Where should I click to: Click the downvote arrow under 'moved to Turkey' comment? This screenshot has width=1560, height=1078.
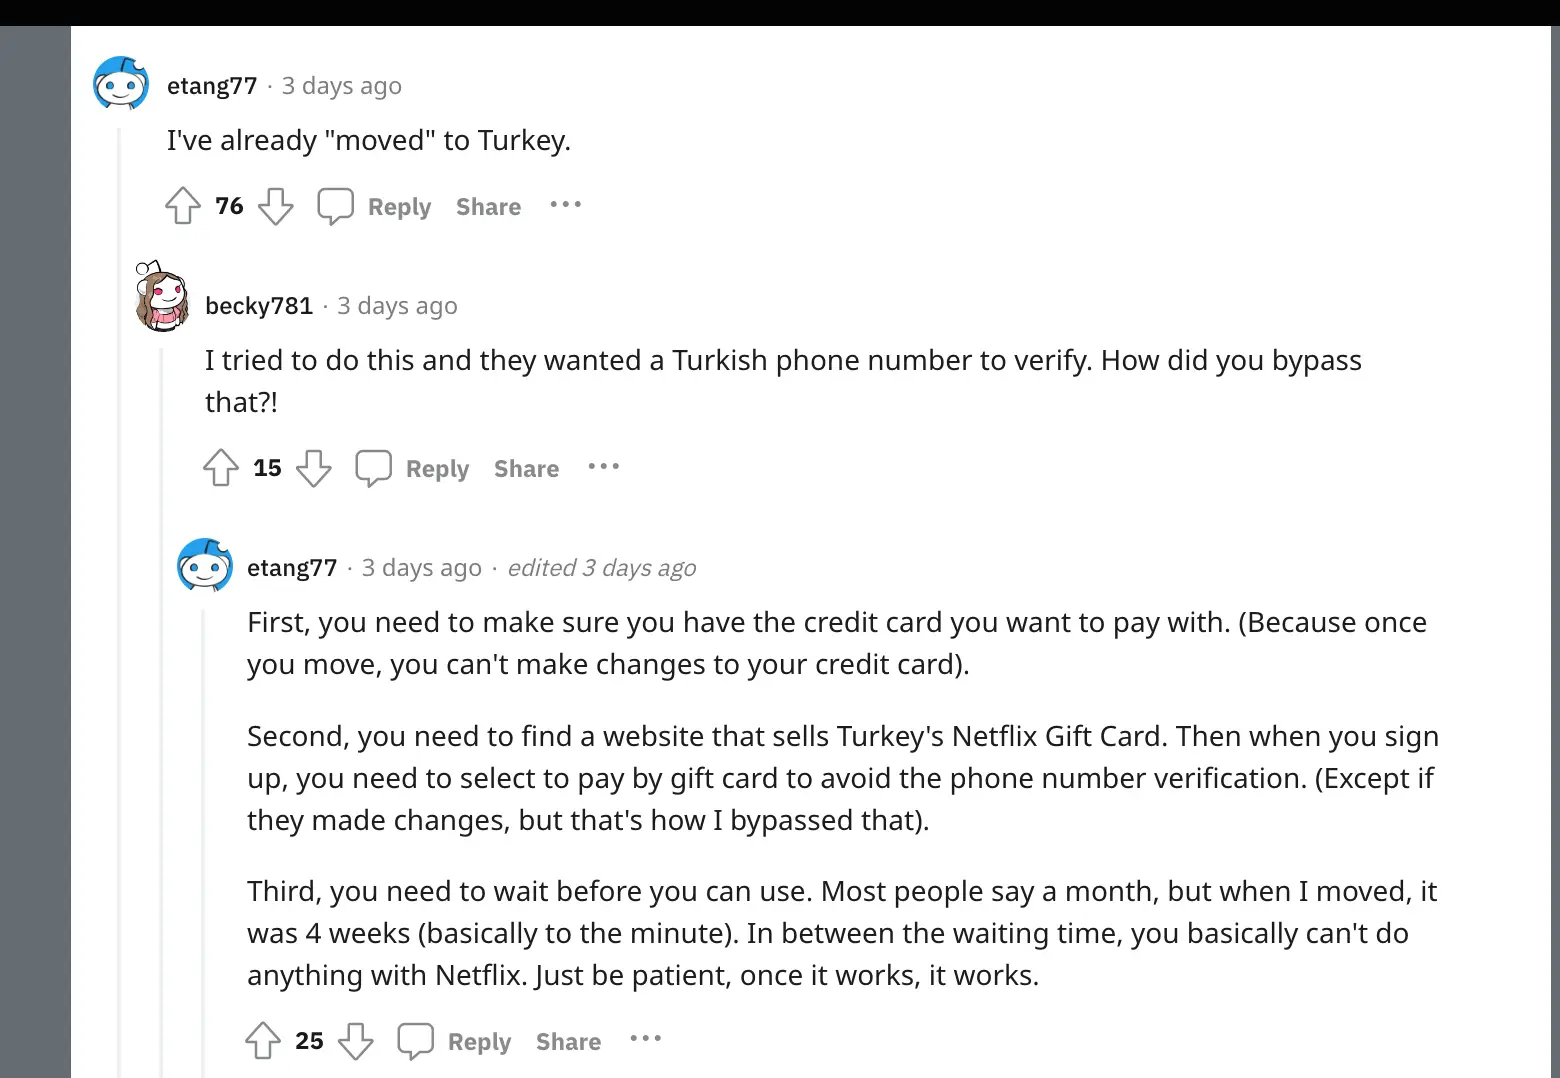click(x=275, y=207)
